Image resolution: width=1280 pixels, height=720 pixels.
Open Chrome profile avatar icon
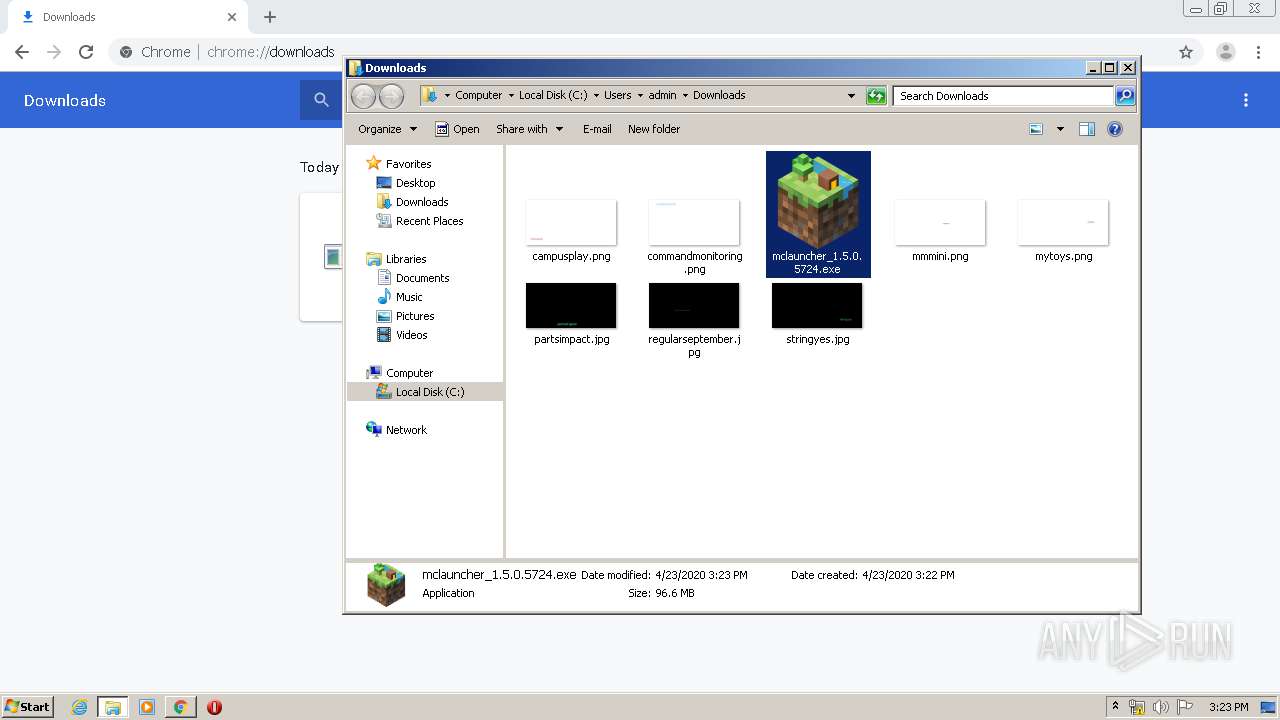point(1226,52)
